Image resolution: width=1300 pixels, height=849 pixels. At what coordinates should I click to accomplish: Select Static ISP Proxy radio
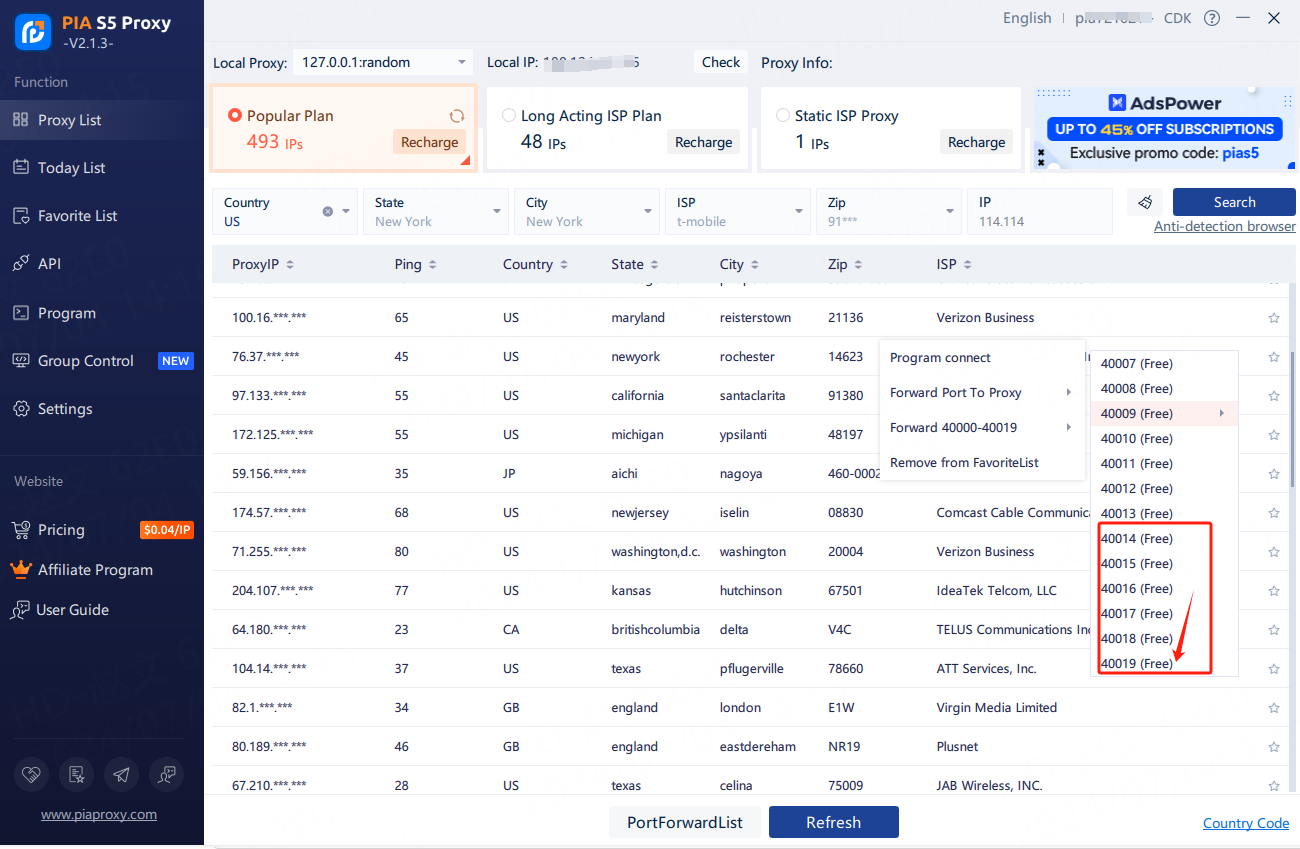tap(783, 116)
